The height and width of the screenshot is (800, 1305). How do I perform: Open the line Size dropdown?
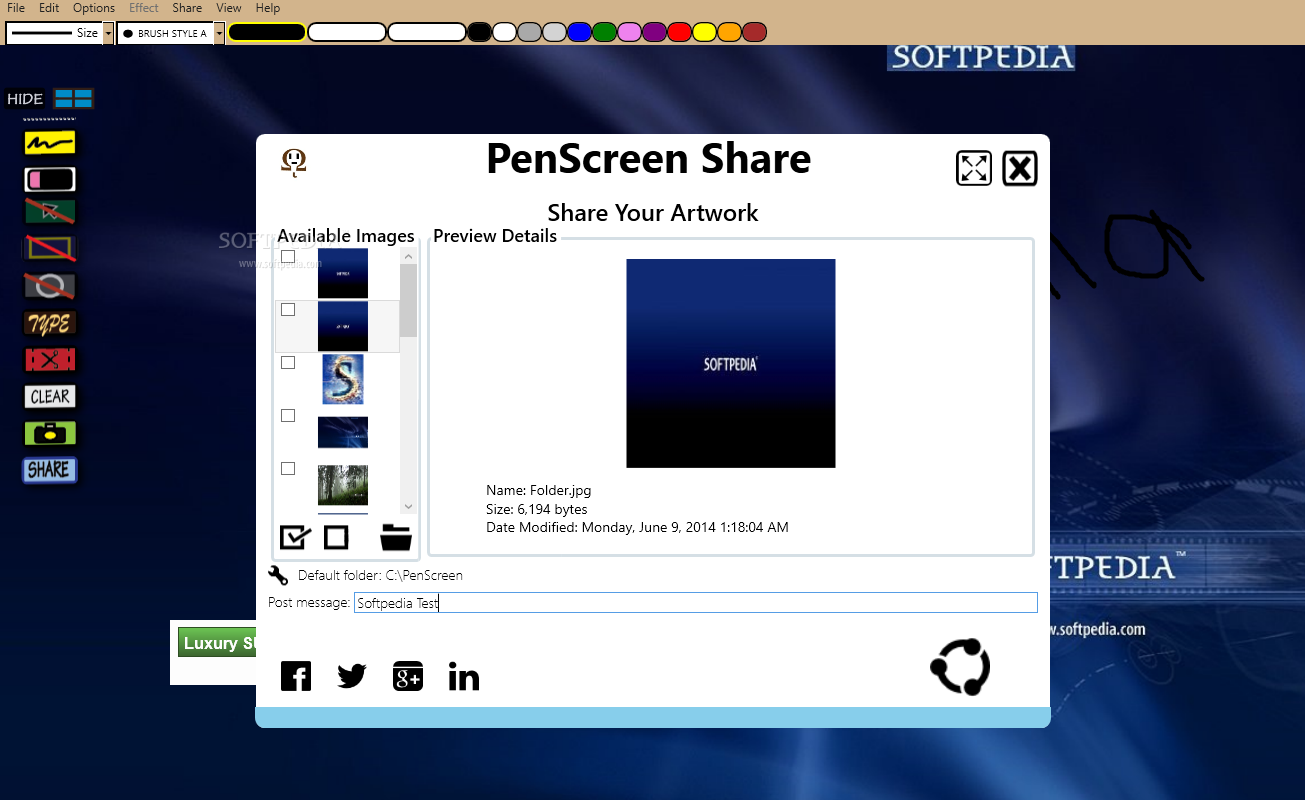pos(108,33)
